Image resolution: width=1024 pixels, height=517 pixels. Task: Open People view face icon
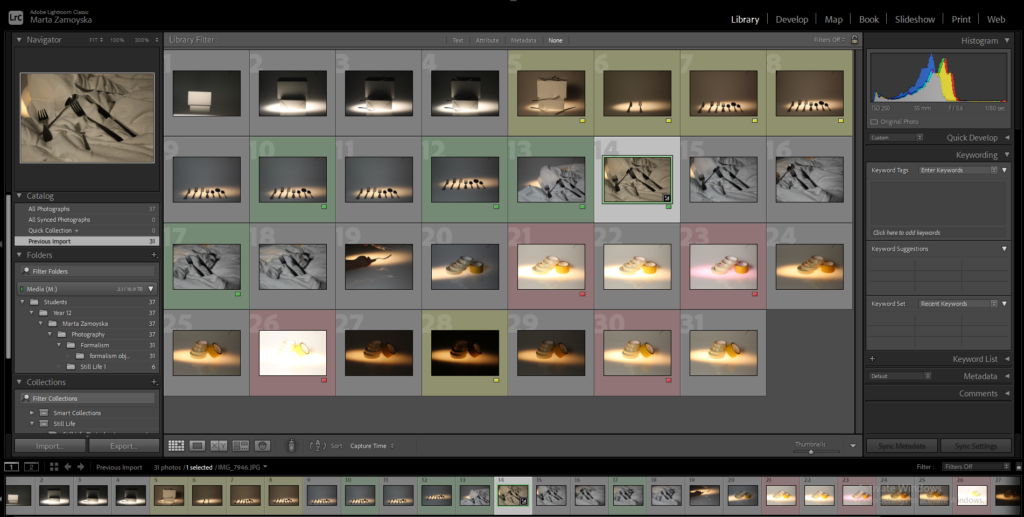coord(262,446)
